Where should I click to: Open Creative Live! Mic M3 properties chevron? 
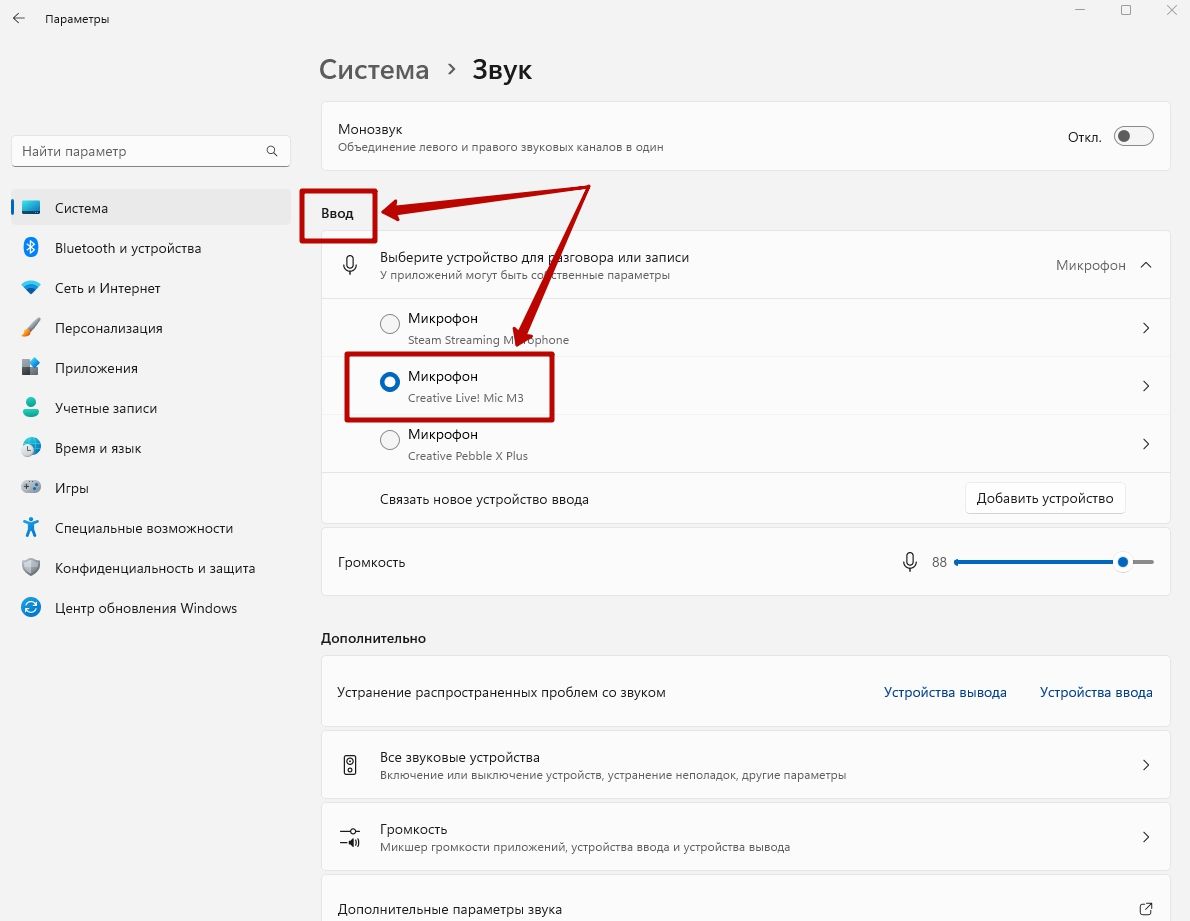[x=1146, y=386]
